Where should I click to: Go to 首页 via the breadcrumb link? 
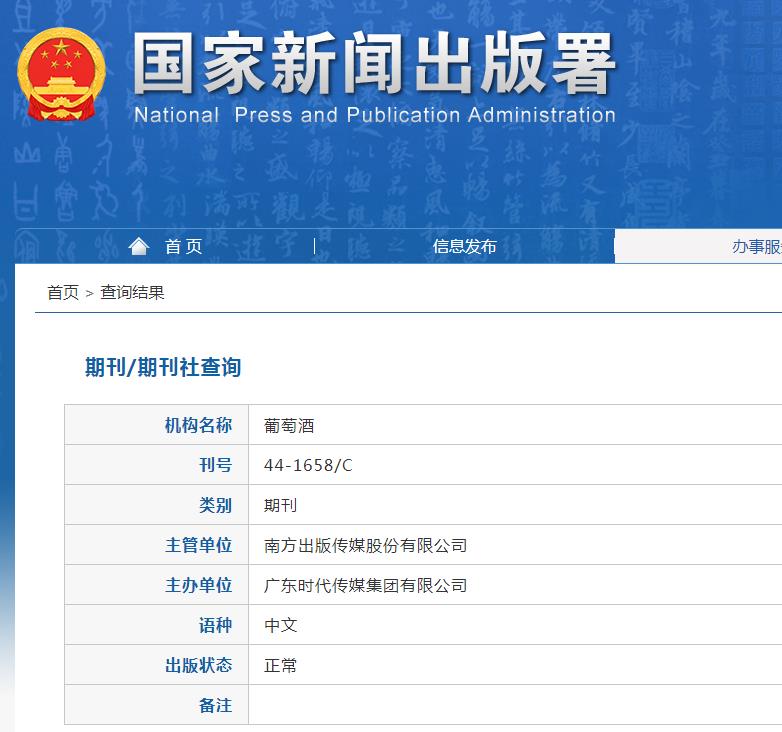tap(63, 293)
